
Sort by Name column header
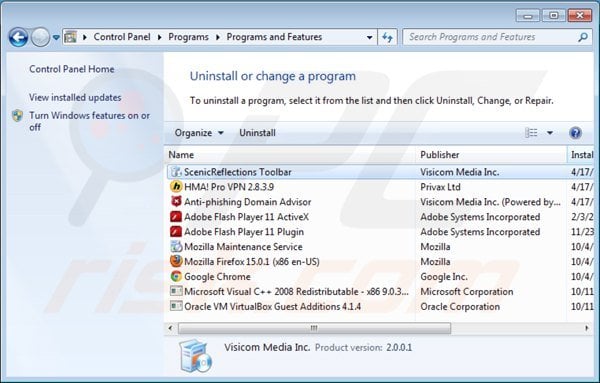[291, 155]
